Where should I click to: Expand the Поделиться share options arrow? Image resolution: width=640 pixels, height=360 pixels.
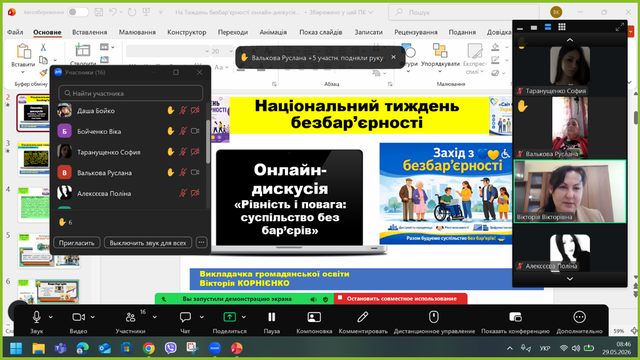click(244, 317)
